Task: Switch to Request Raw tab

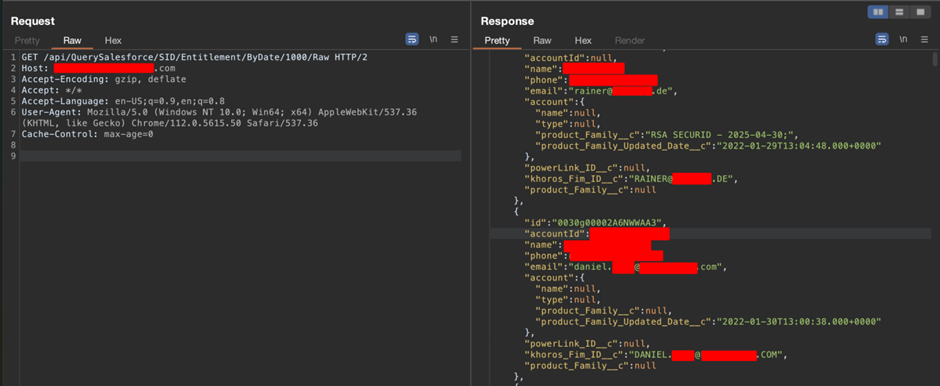Action: coord(72,41)
